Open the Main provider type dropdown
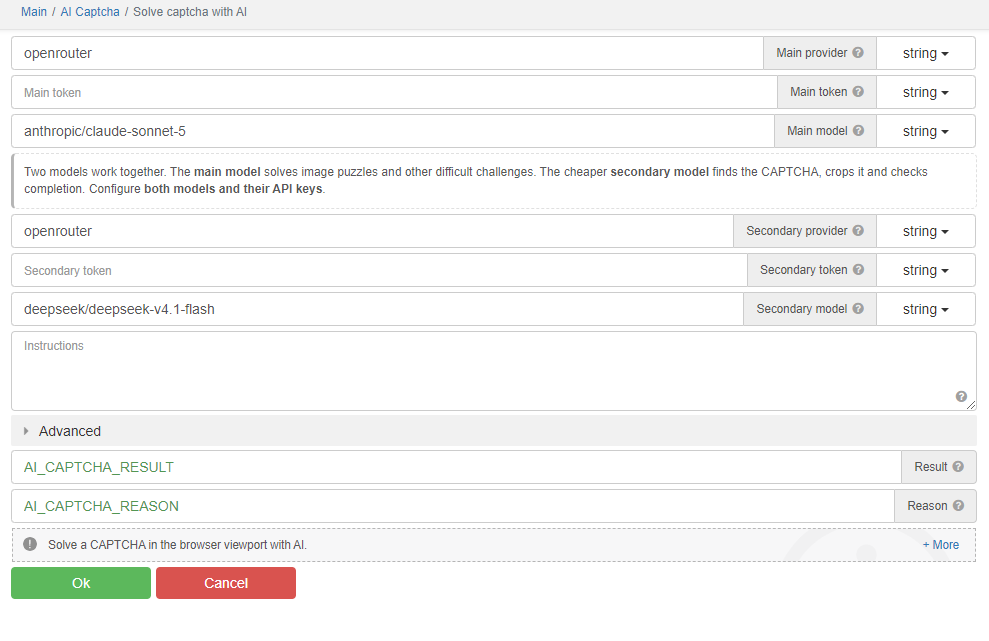The height and width of the screenshot is (641, 989). 925,54
